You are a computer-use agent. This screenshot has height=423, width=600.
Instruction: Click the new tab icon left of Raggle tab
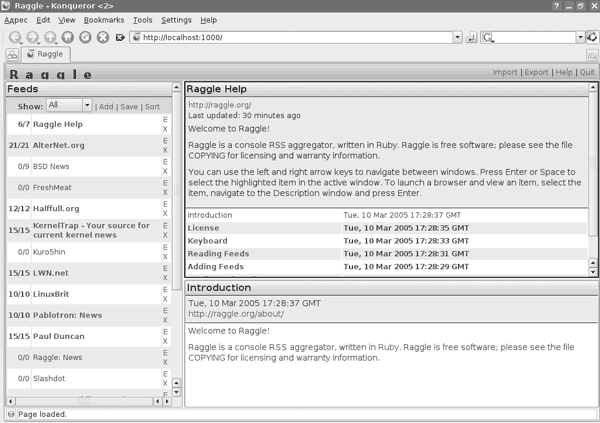click(x=12, y=55)
